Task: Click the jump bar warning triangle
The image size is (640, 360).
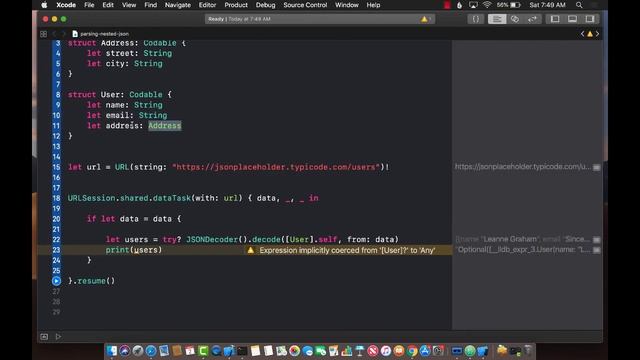Action: coord(590,34)
